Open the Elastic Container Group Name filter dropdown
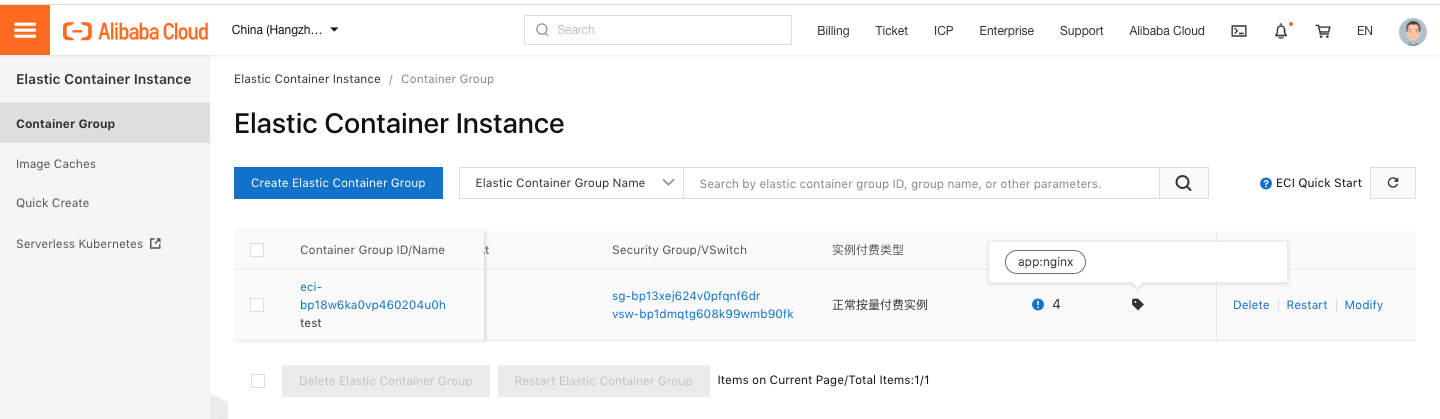Image resolution: width=1440 pixels, height=419 pixels. [x=571, y=183]
